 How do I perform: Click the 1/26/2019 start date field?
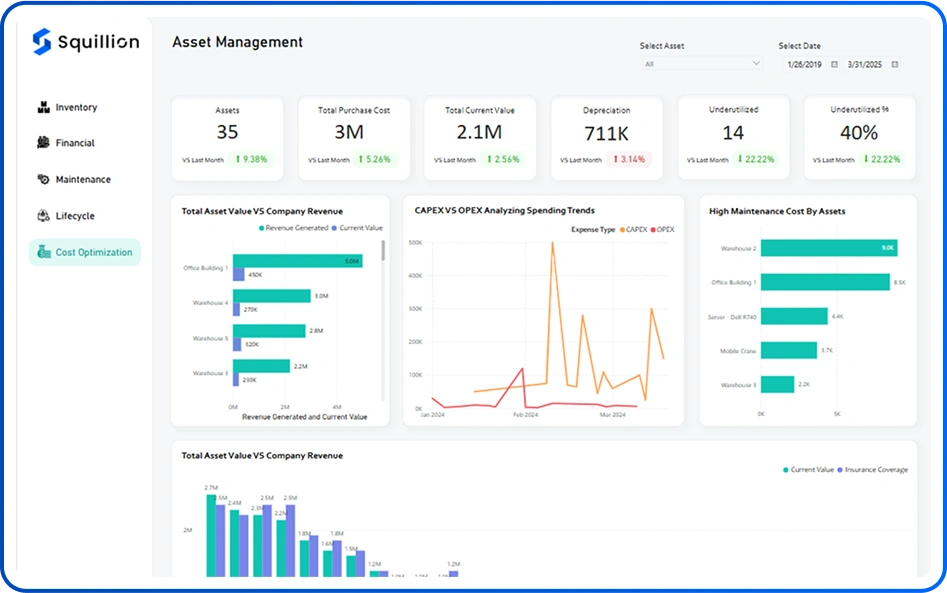tap(805, 64)
